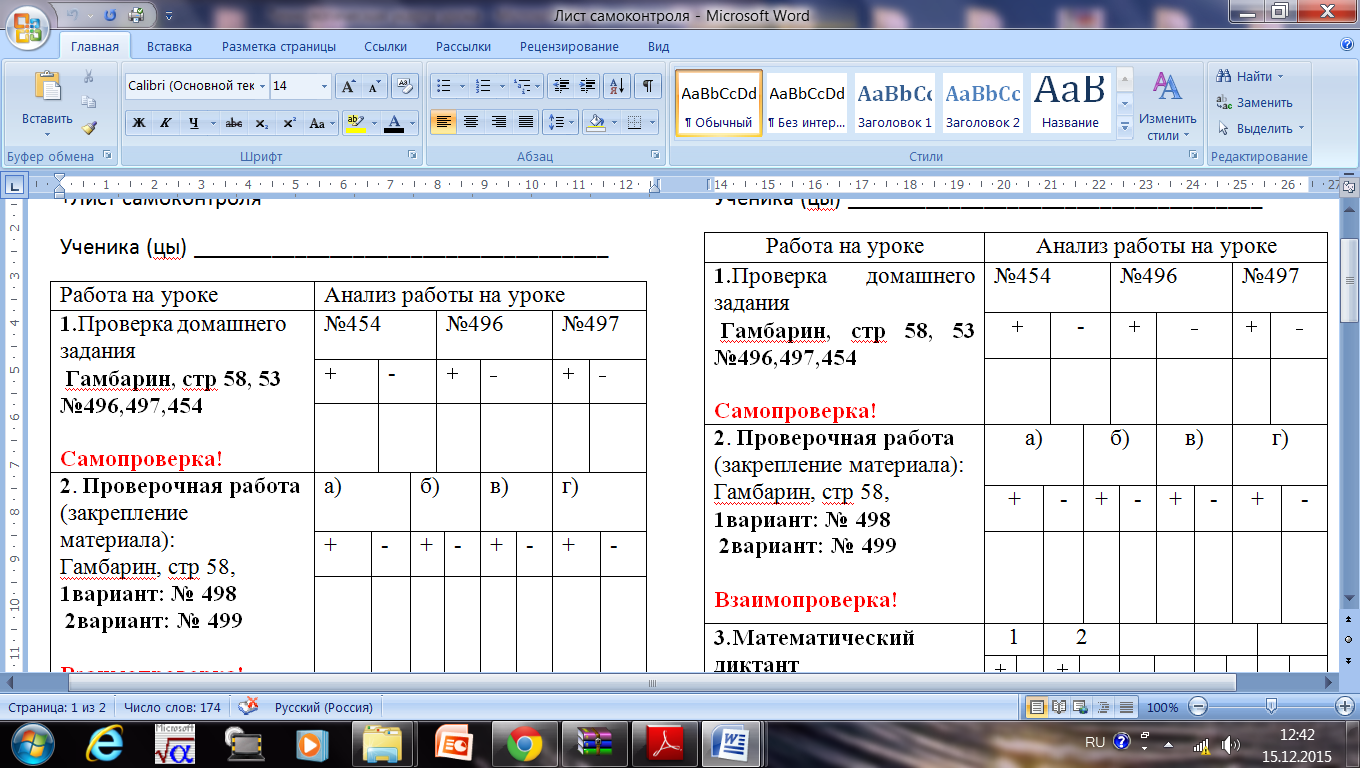Image resolution: width=1360 pixels, height=768 pixels.
Task: Switch to the Ссылки tab
Action: [385, 46]
